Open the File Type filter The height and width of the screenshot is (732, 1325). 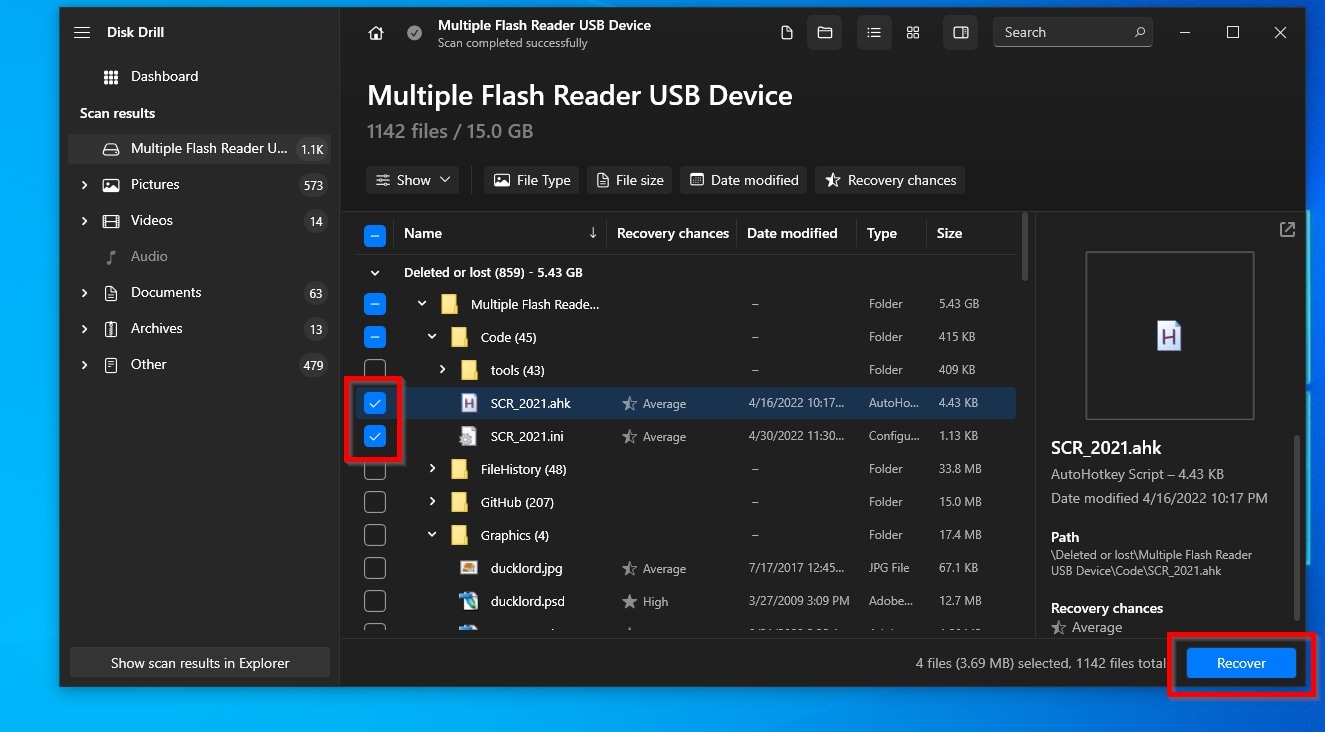pos(532,180)
